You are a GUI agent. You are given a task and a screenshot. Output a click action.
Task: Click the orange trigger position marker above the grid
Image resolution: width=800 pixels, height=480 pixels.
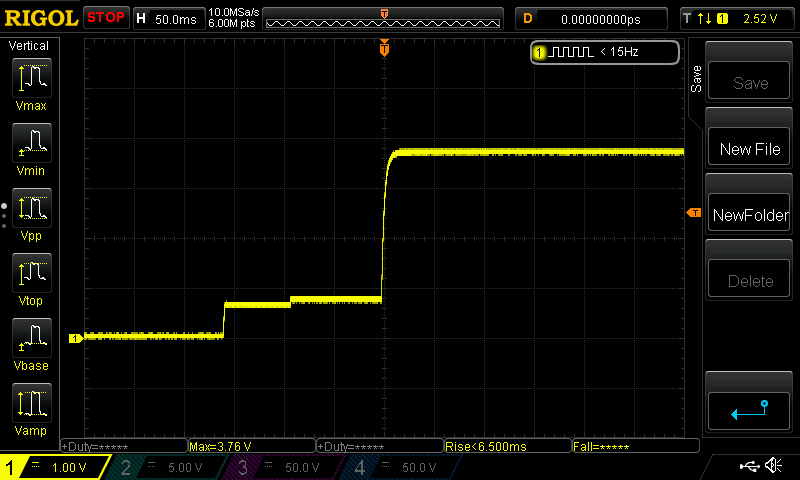[384, 48]
